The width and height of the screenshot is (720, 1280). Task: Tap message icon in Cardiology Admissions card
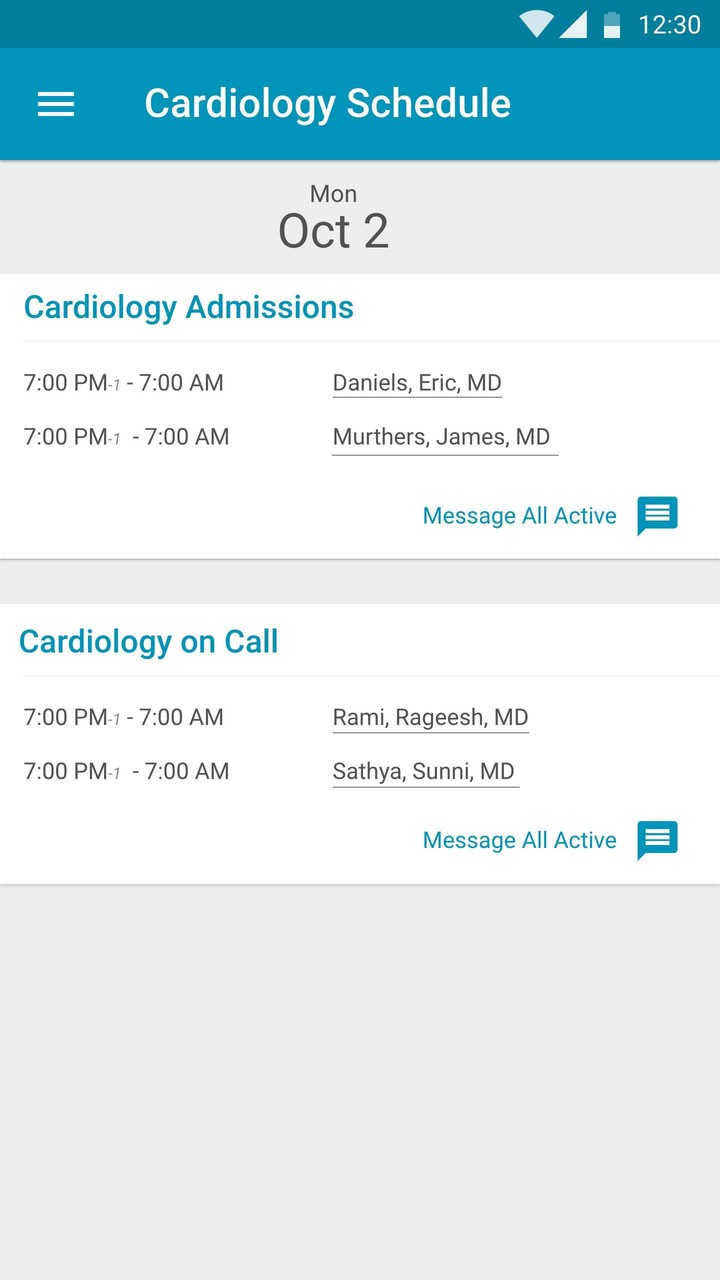tap(657, 515)
